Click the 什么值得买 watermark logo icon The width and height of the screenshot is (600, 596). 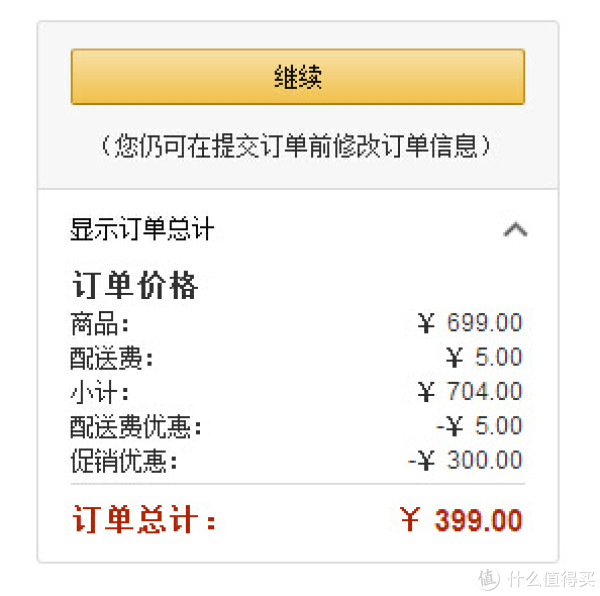[489, 578]
